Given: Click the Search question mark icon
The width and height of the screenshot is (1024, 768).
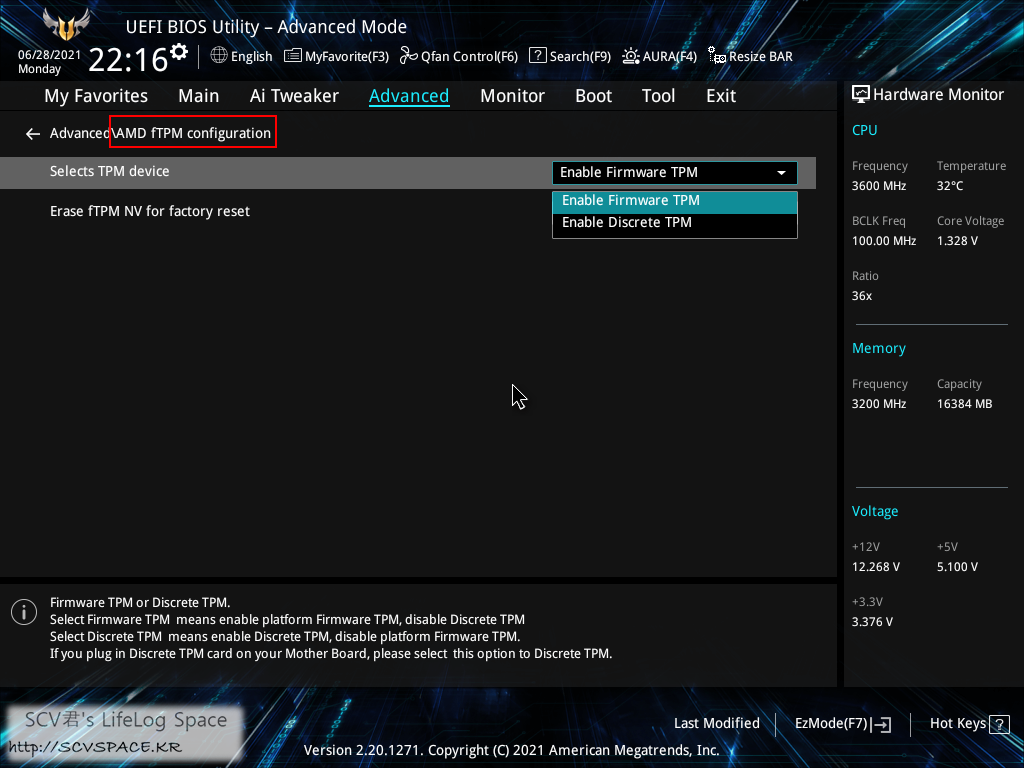Looking at the screenshot, I should (x=537, y=56).
